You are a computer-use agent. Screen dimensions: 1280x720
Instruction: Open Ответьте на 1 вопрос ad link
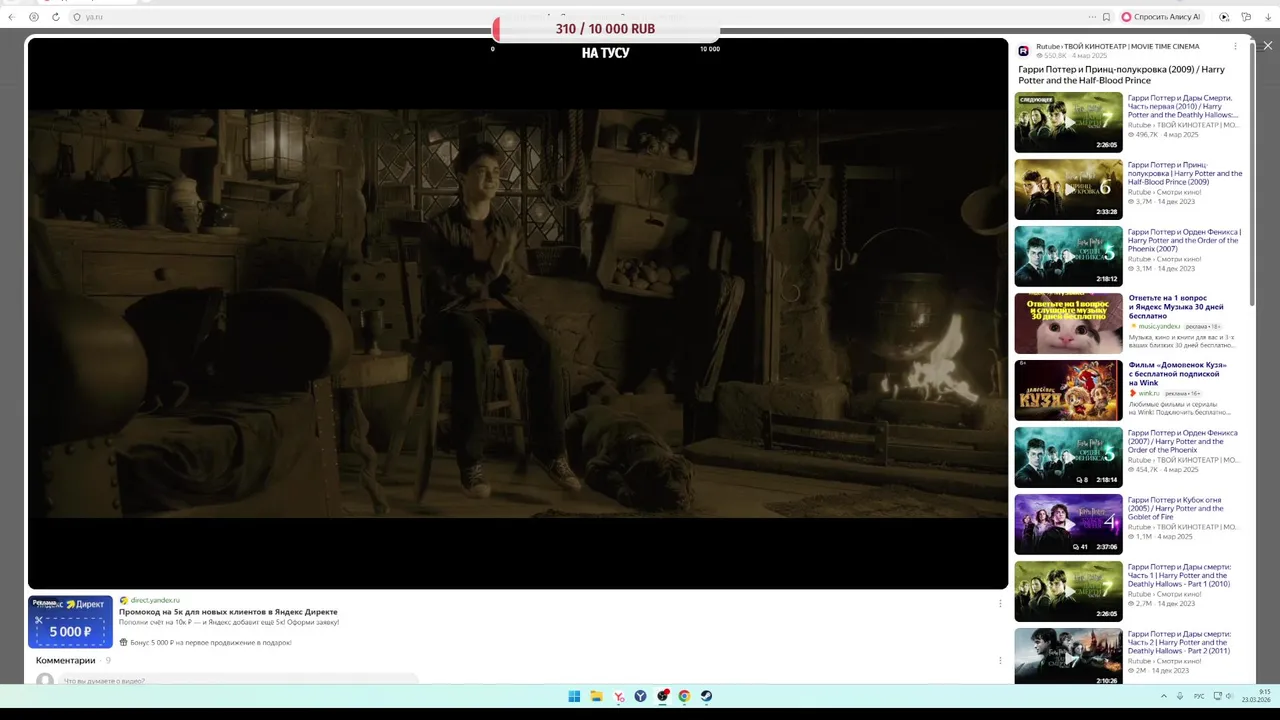[1176, 307]
